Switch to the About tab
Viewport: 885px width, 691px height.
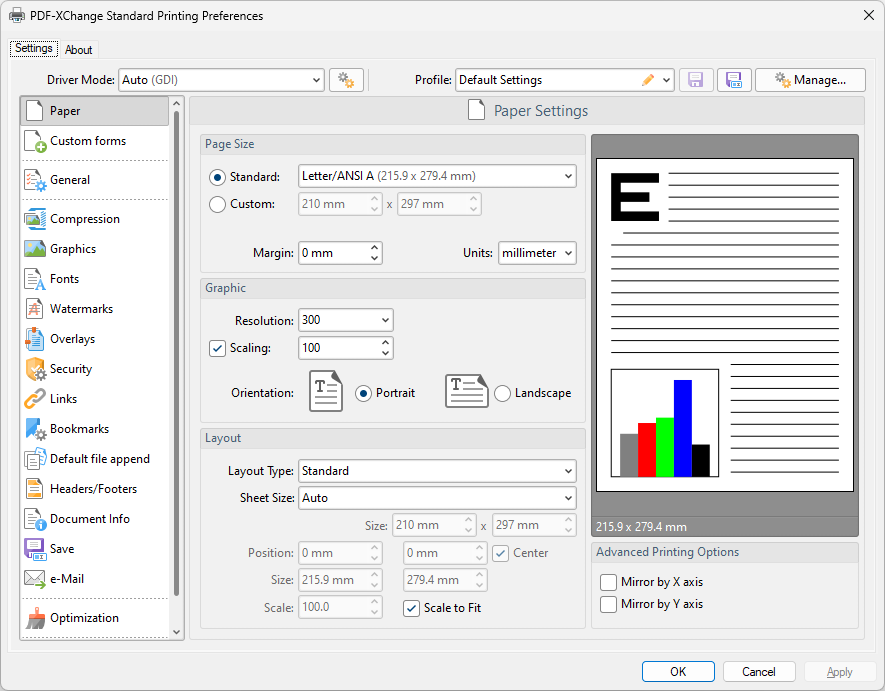pyautogui.click(x=79, y=48)
